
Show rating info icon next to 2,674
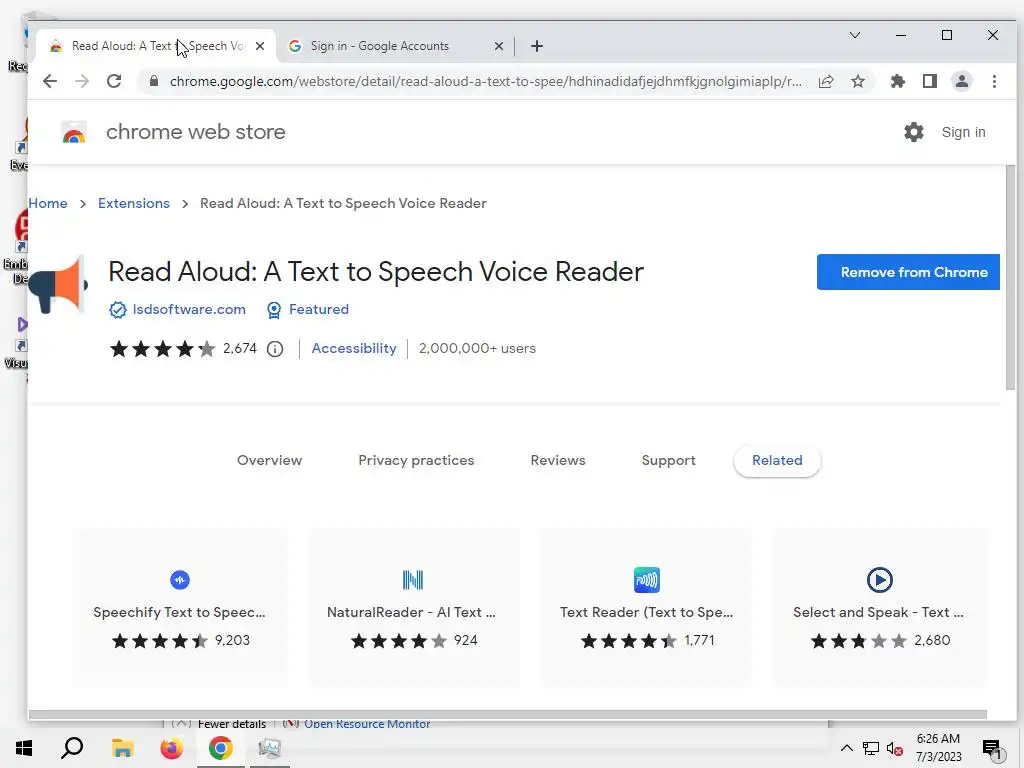click(x=275, y=349)
